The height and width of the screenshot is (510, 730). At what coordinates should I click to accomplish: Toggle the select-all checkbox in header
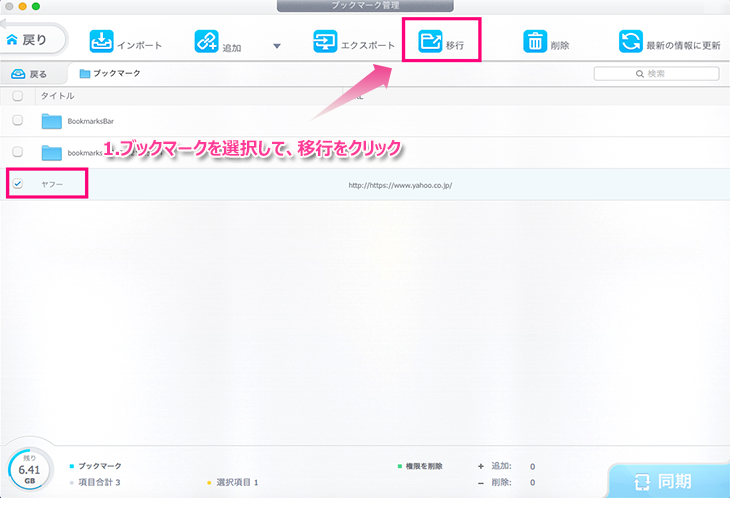18,96
